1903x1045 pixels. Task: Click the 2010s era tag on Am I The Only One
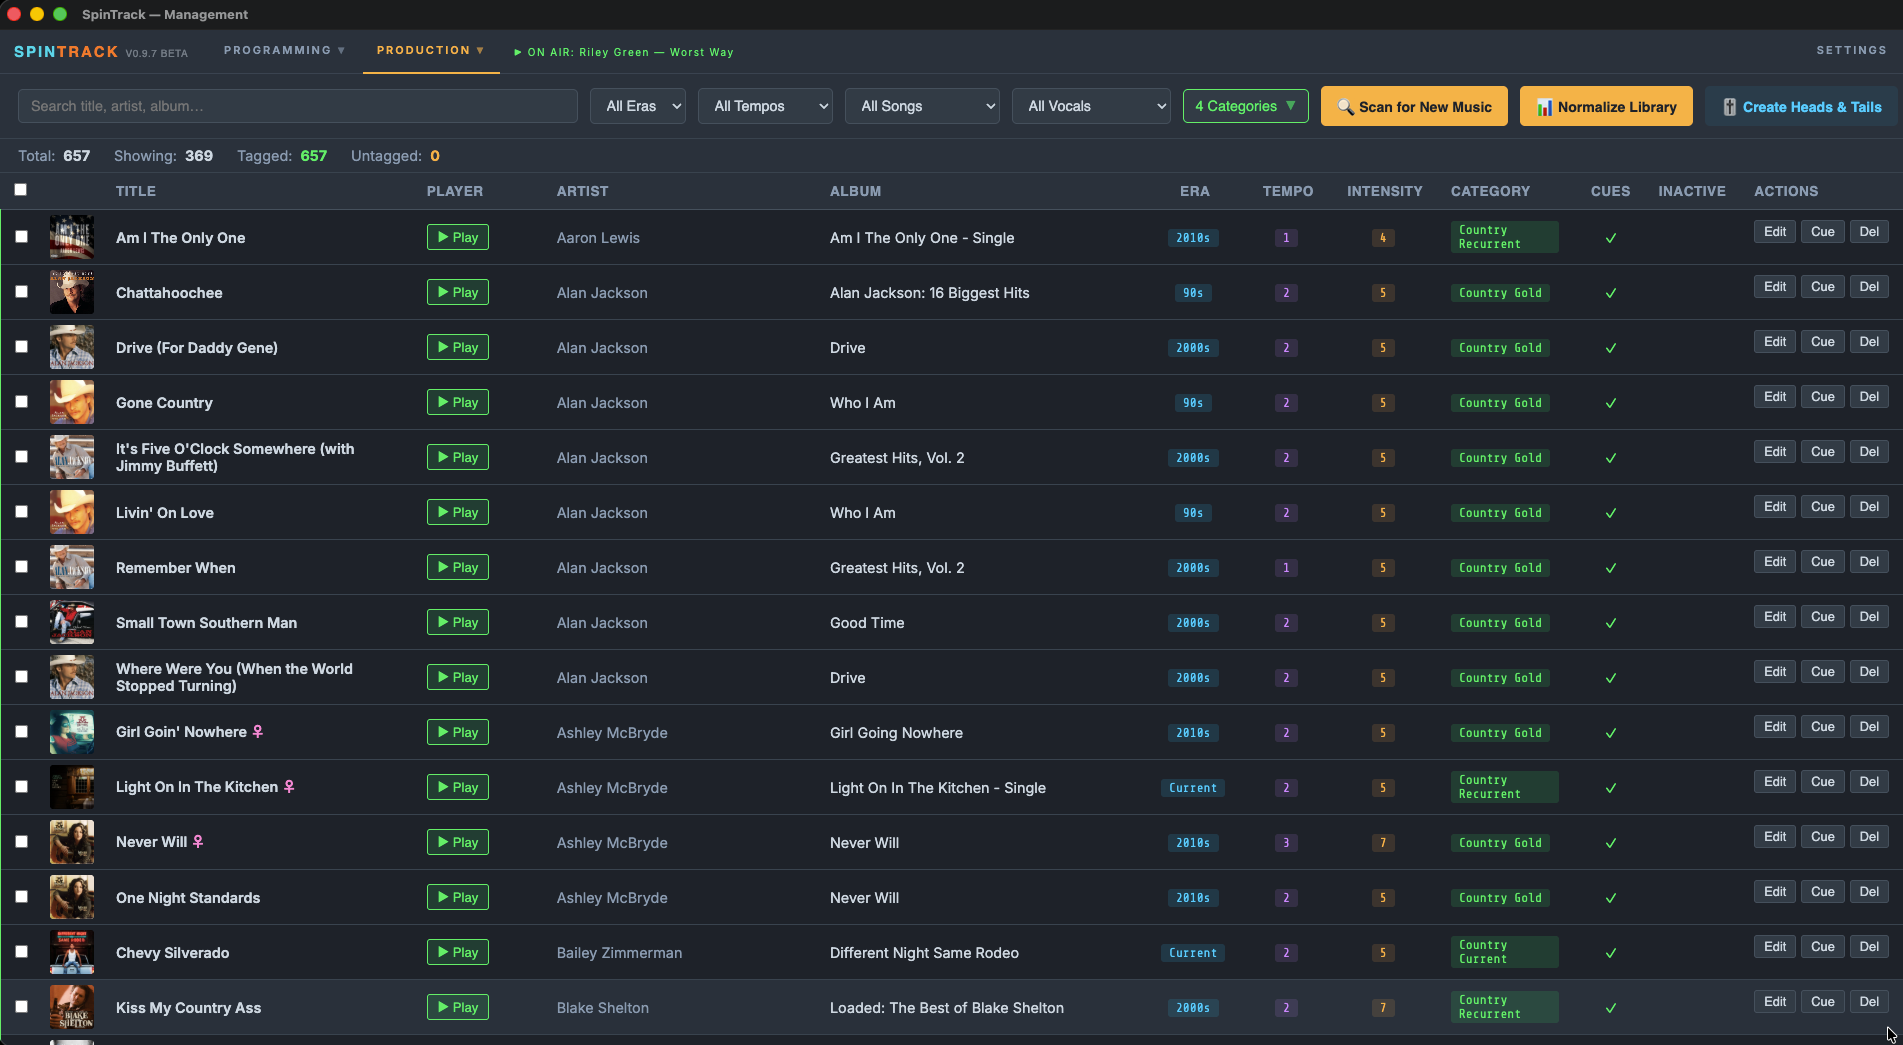(1193, 238)
